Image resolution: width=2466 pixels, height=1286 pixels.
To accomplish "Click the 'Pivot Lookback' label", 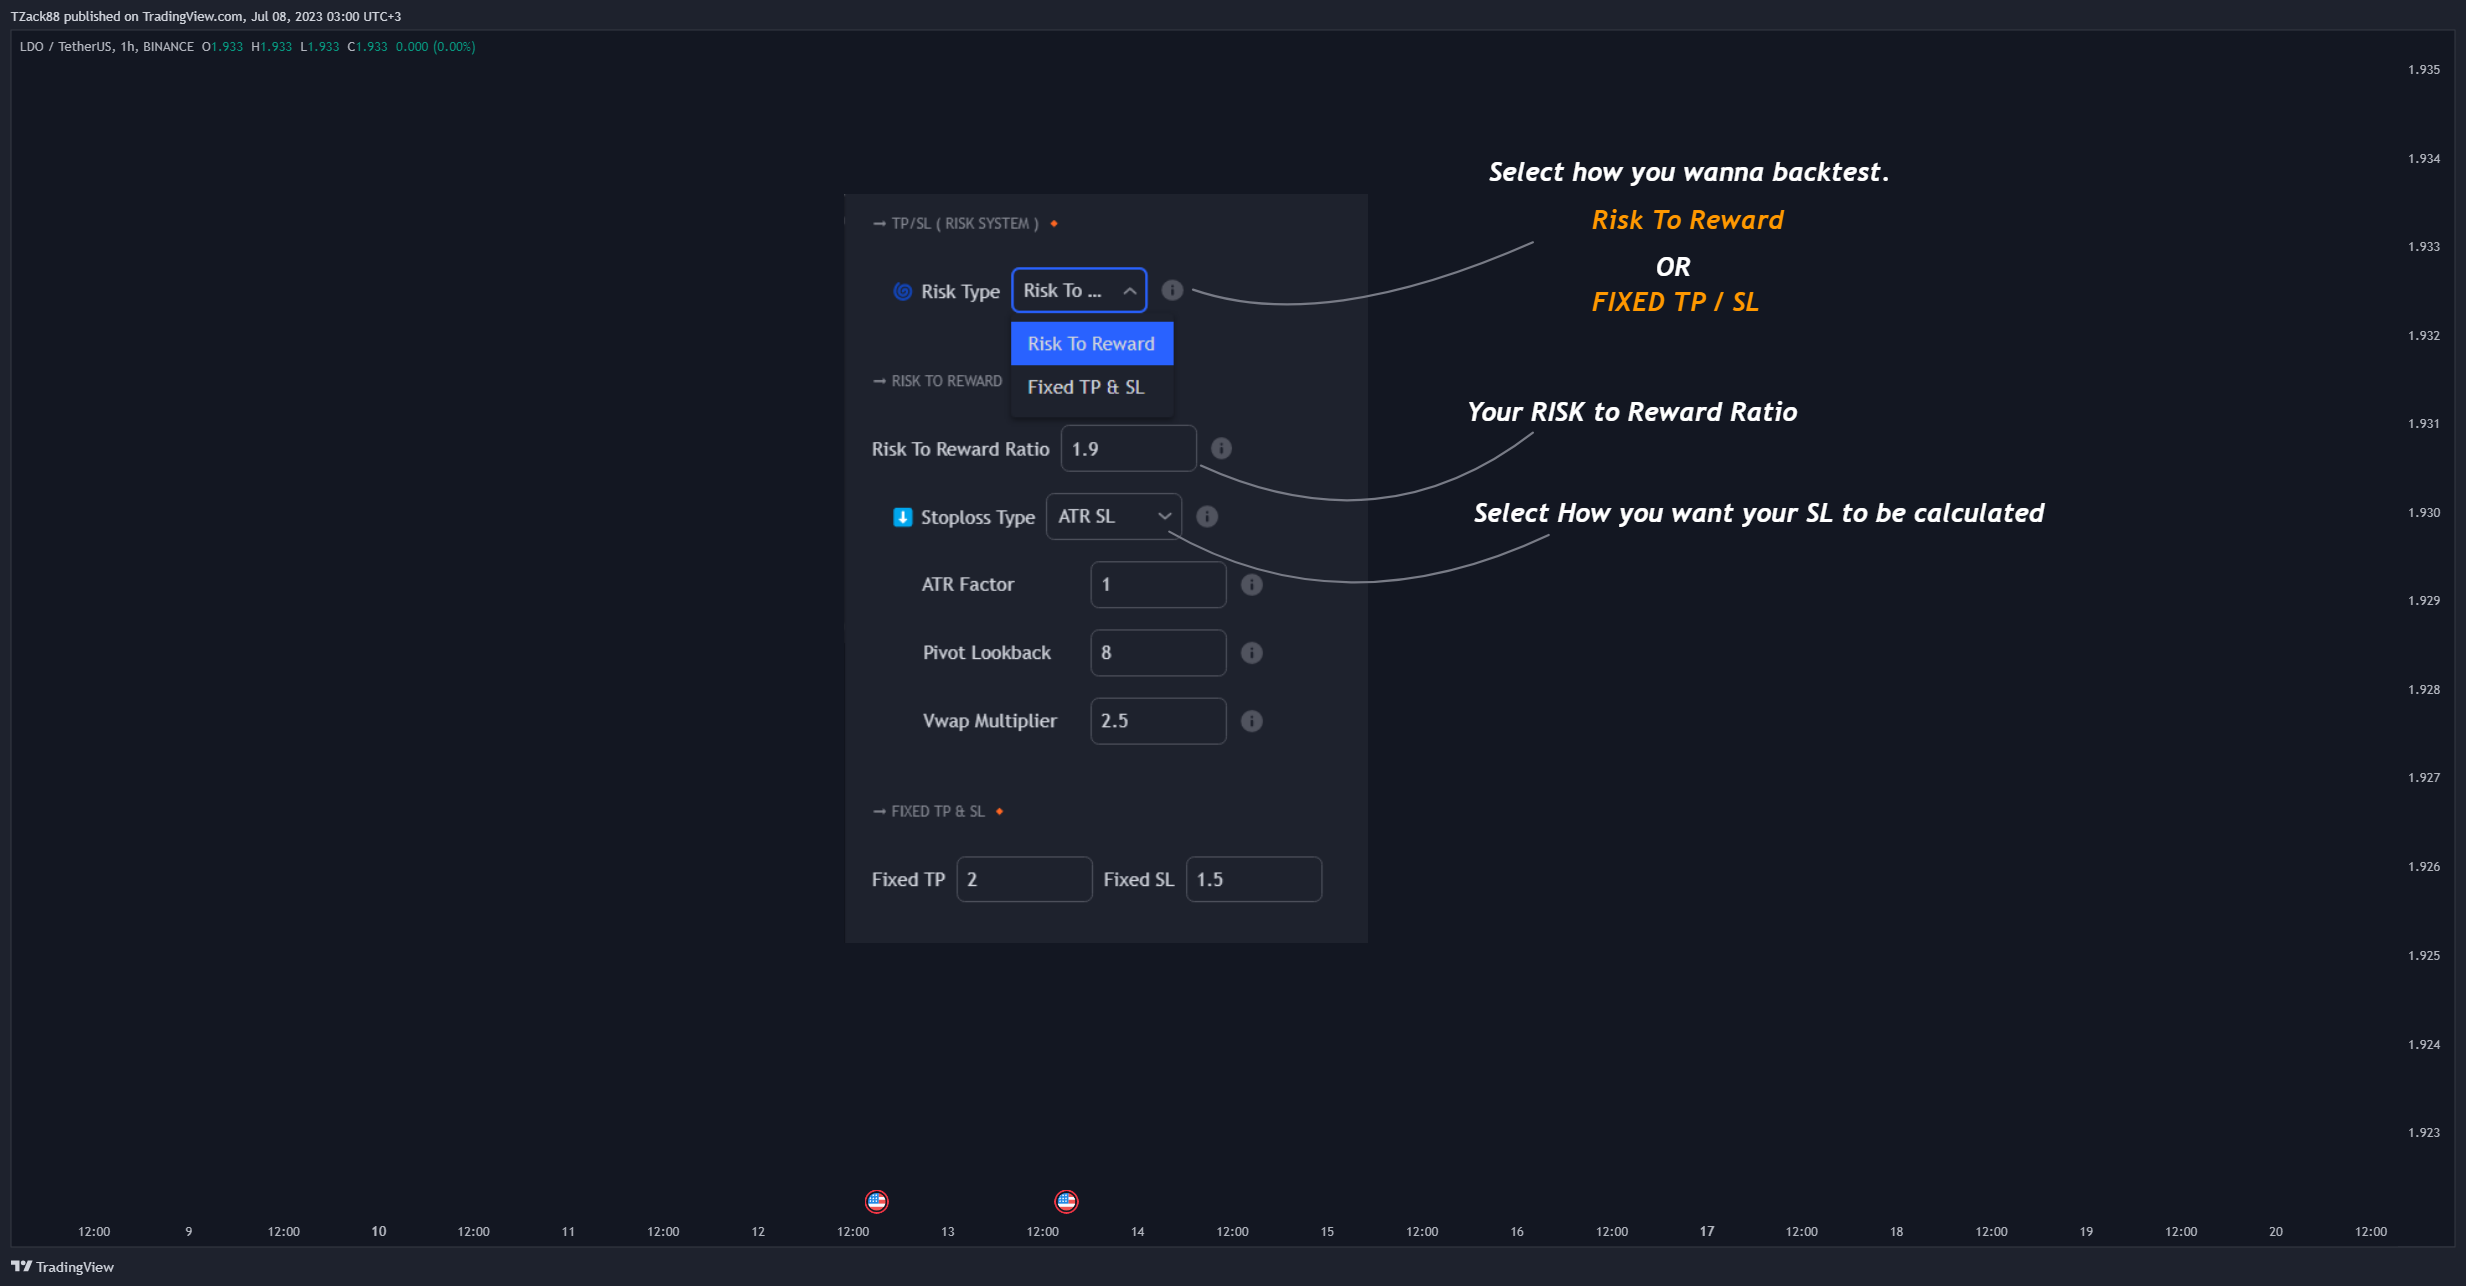I will click(x=986, y=652).
